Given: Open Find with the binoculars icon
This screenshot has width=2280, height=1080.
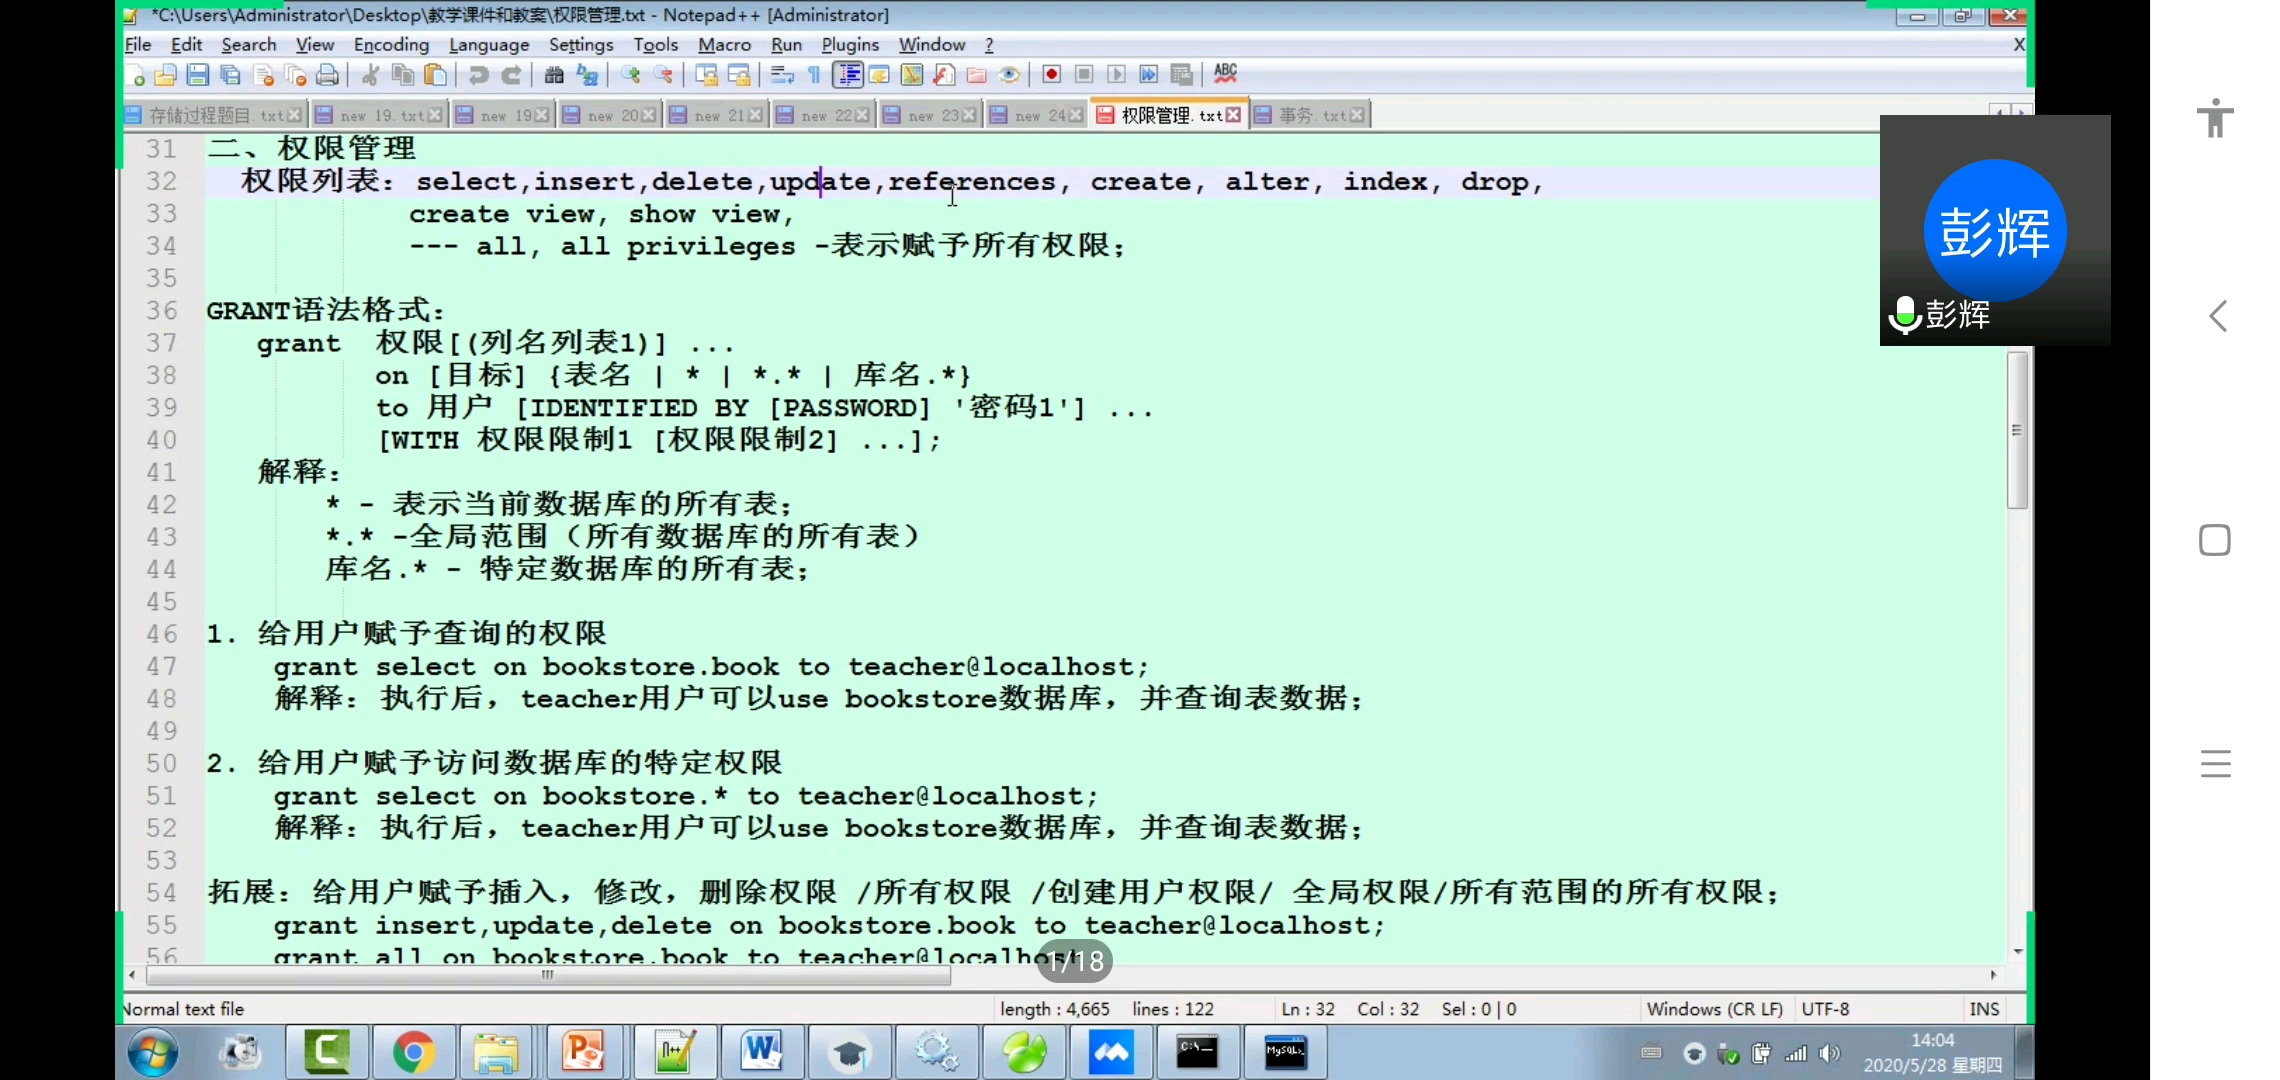Looking at the screenshot, I should point(554,75).
